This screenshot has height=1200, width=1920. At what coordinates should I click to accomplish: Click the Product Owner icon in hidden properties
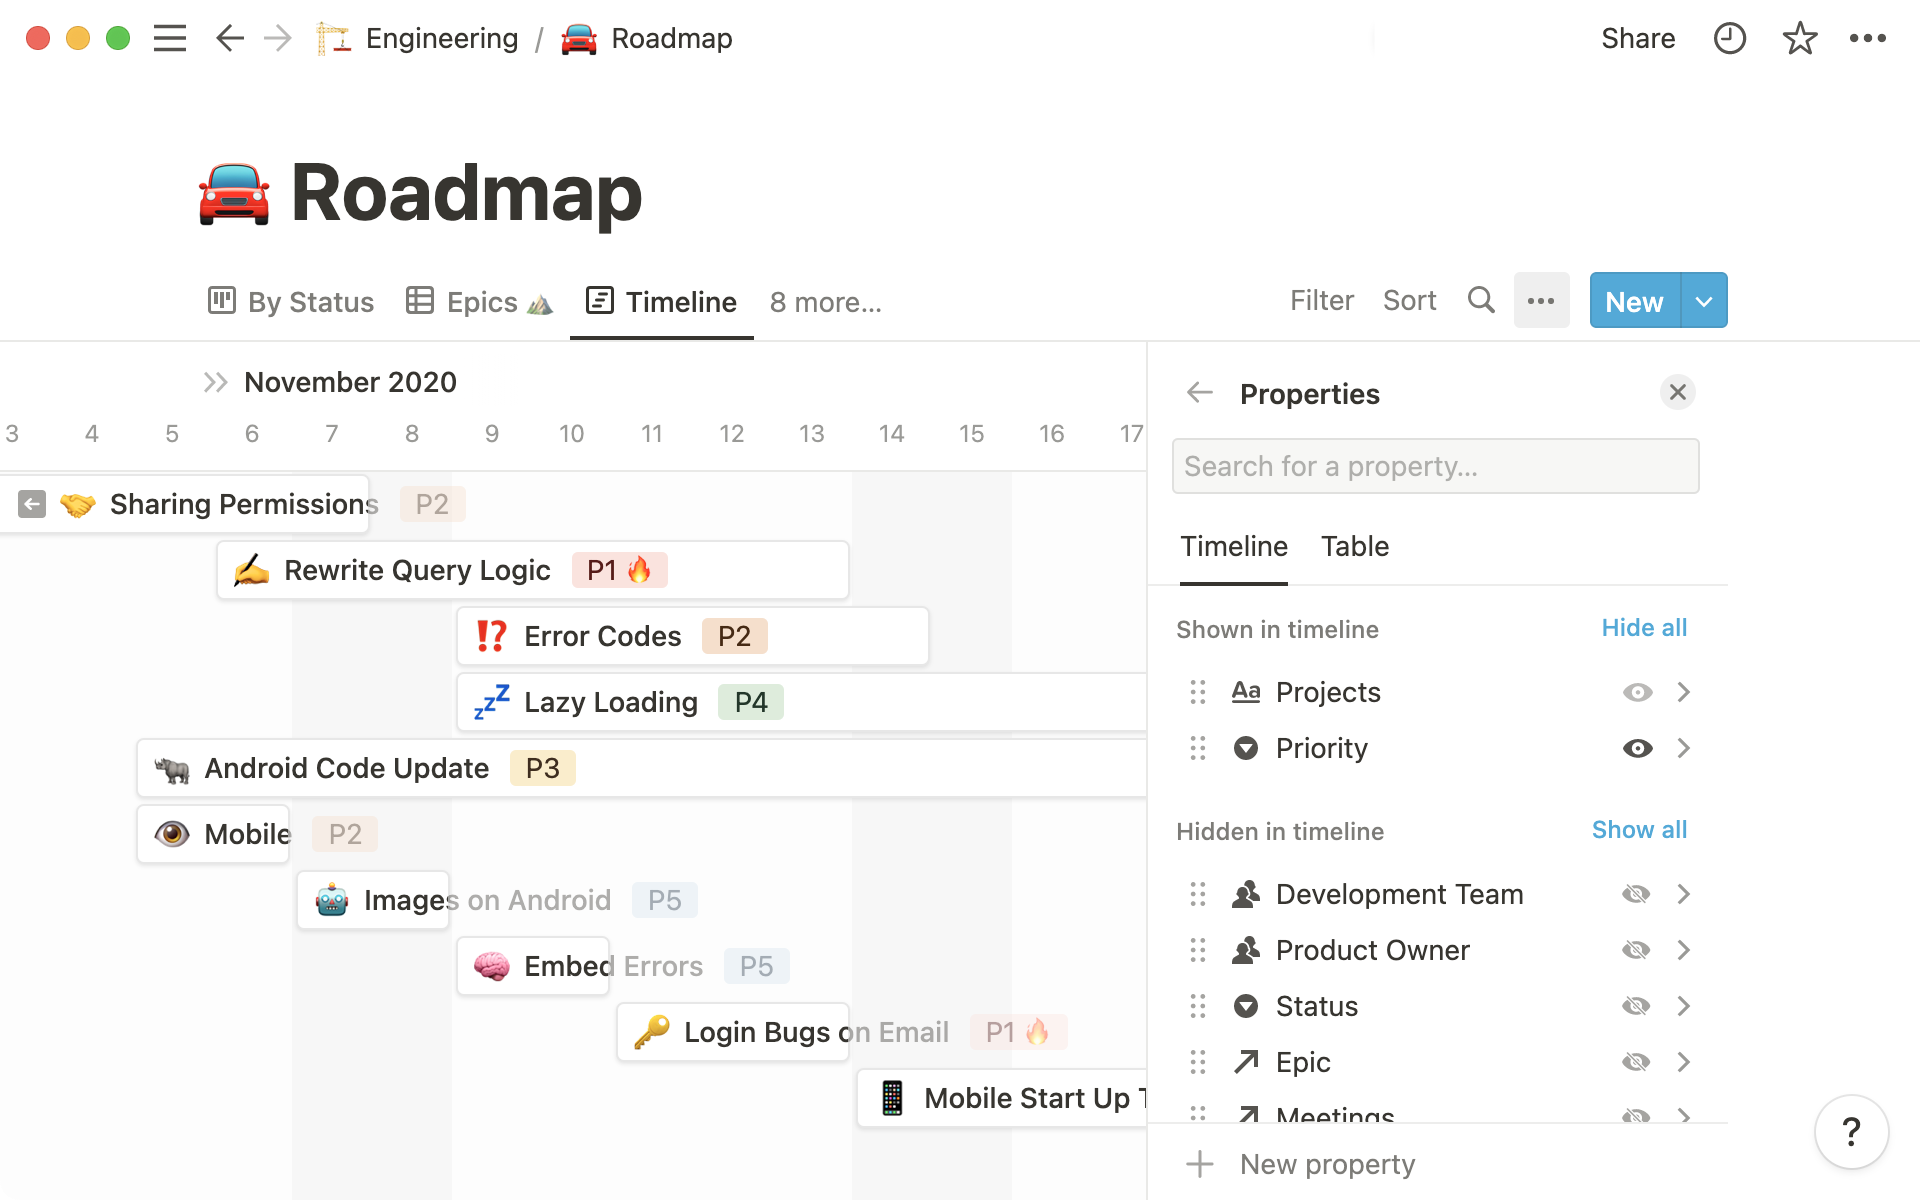pos(1247,950)
